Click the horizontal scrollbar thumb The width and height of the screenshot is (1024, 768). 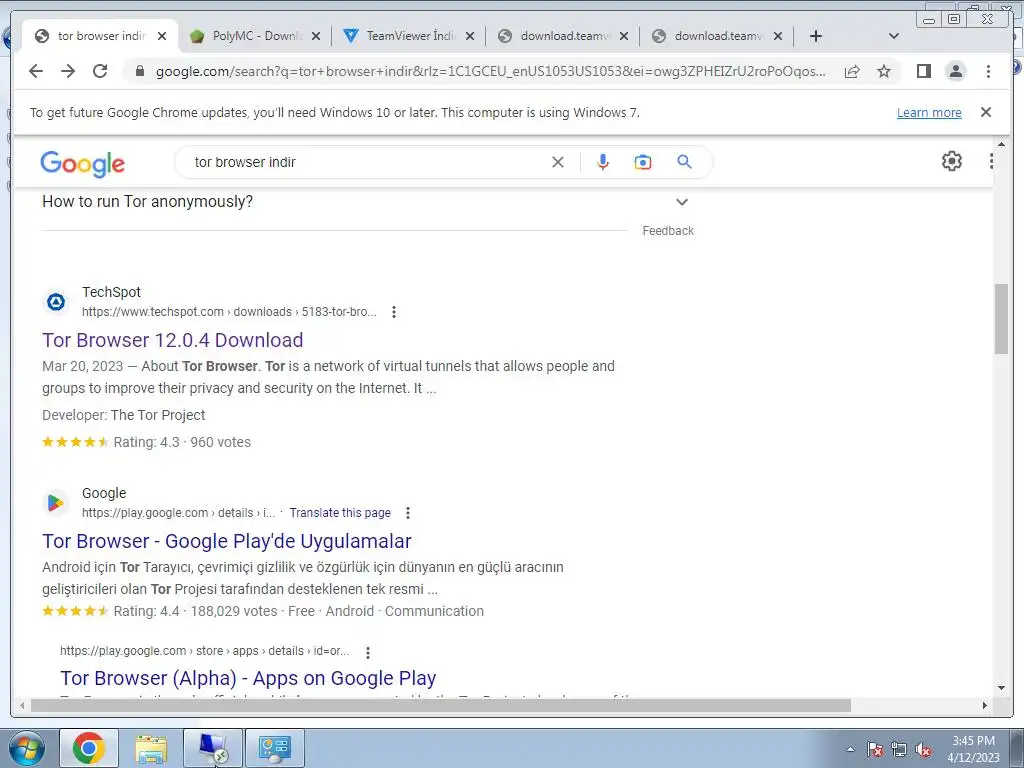point(441,705)
